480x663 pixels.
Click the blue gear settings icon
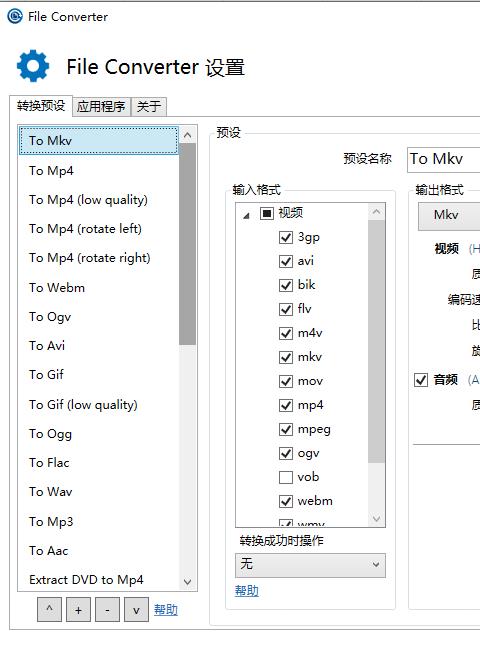33,66
